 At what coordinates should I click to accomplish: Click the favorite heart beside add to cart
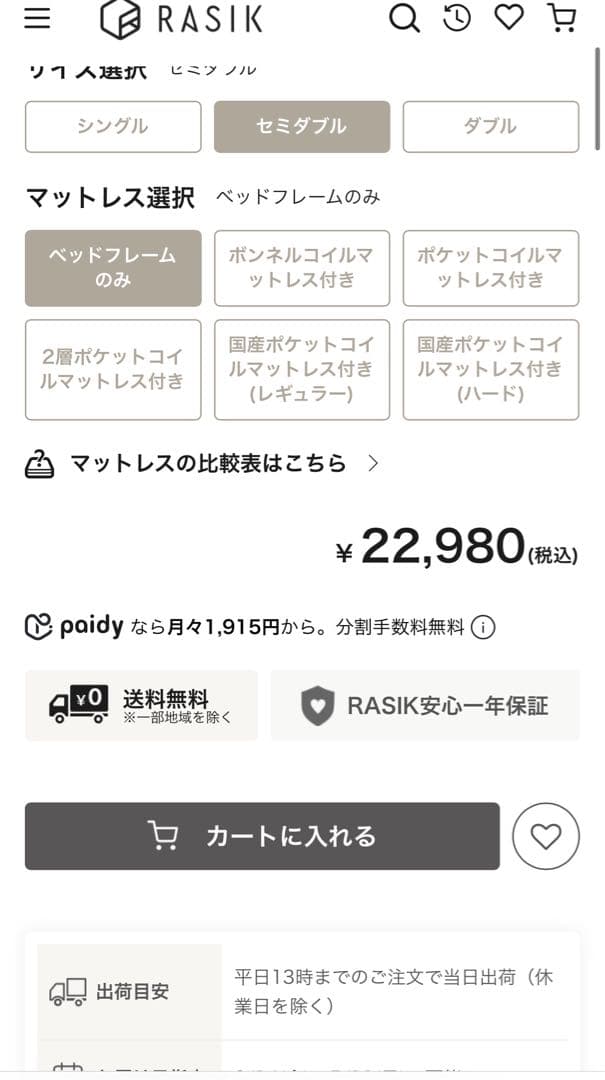545,836
